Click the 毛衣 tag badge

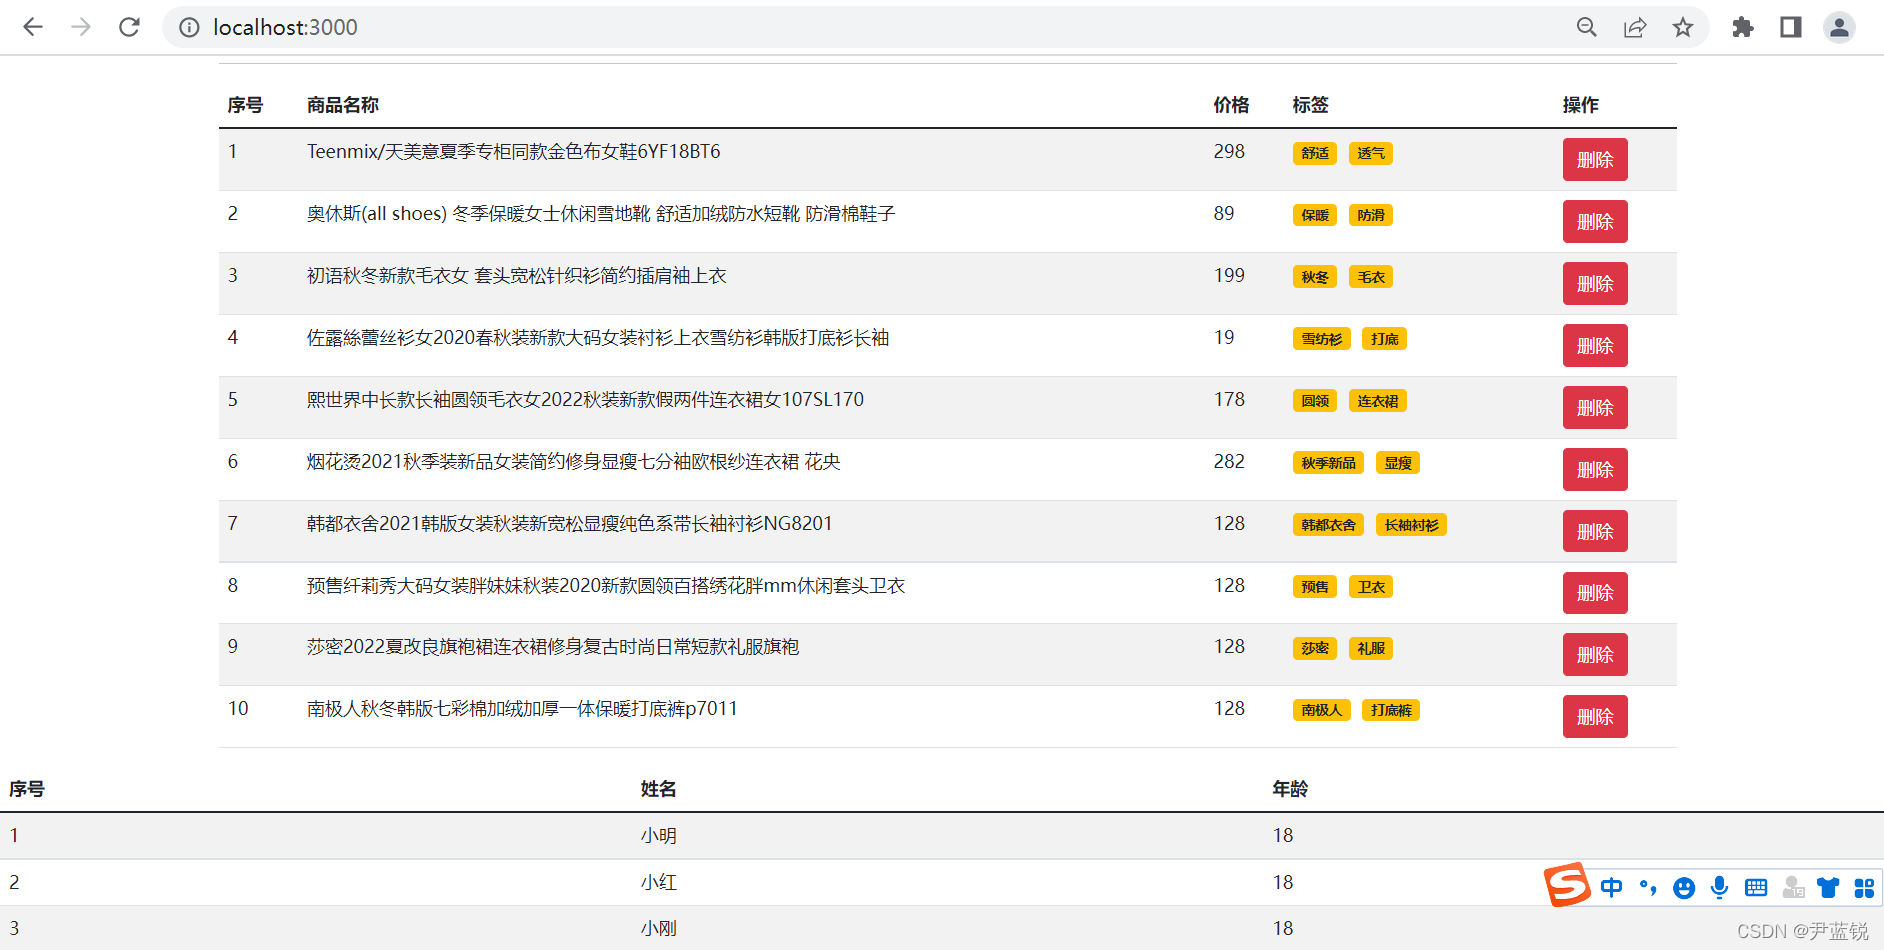pyautogui.click(x=1371, y=277)
